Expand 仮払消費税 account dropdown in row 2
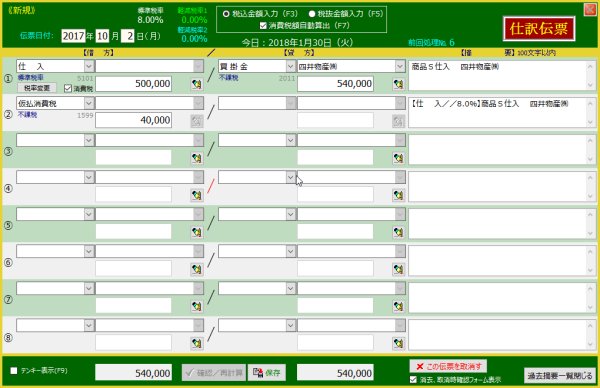The width and height of the screenshot is (600, 388). pyautogui.click(x=89, y=103)
